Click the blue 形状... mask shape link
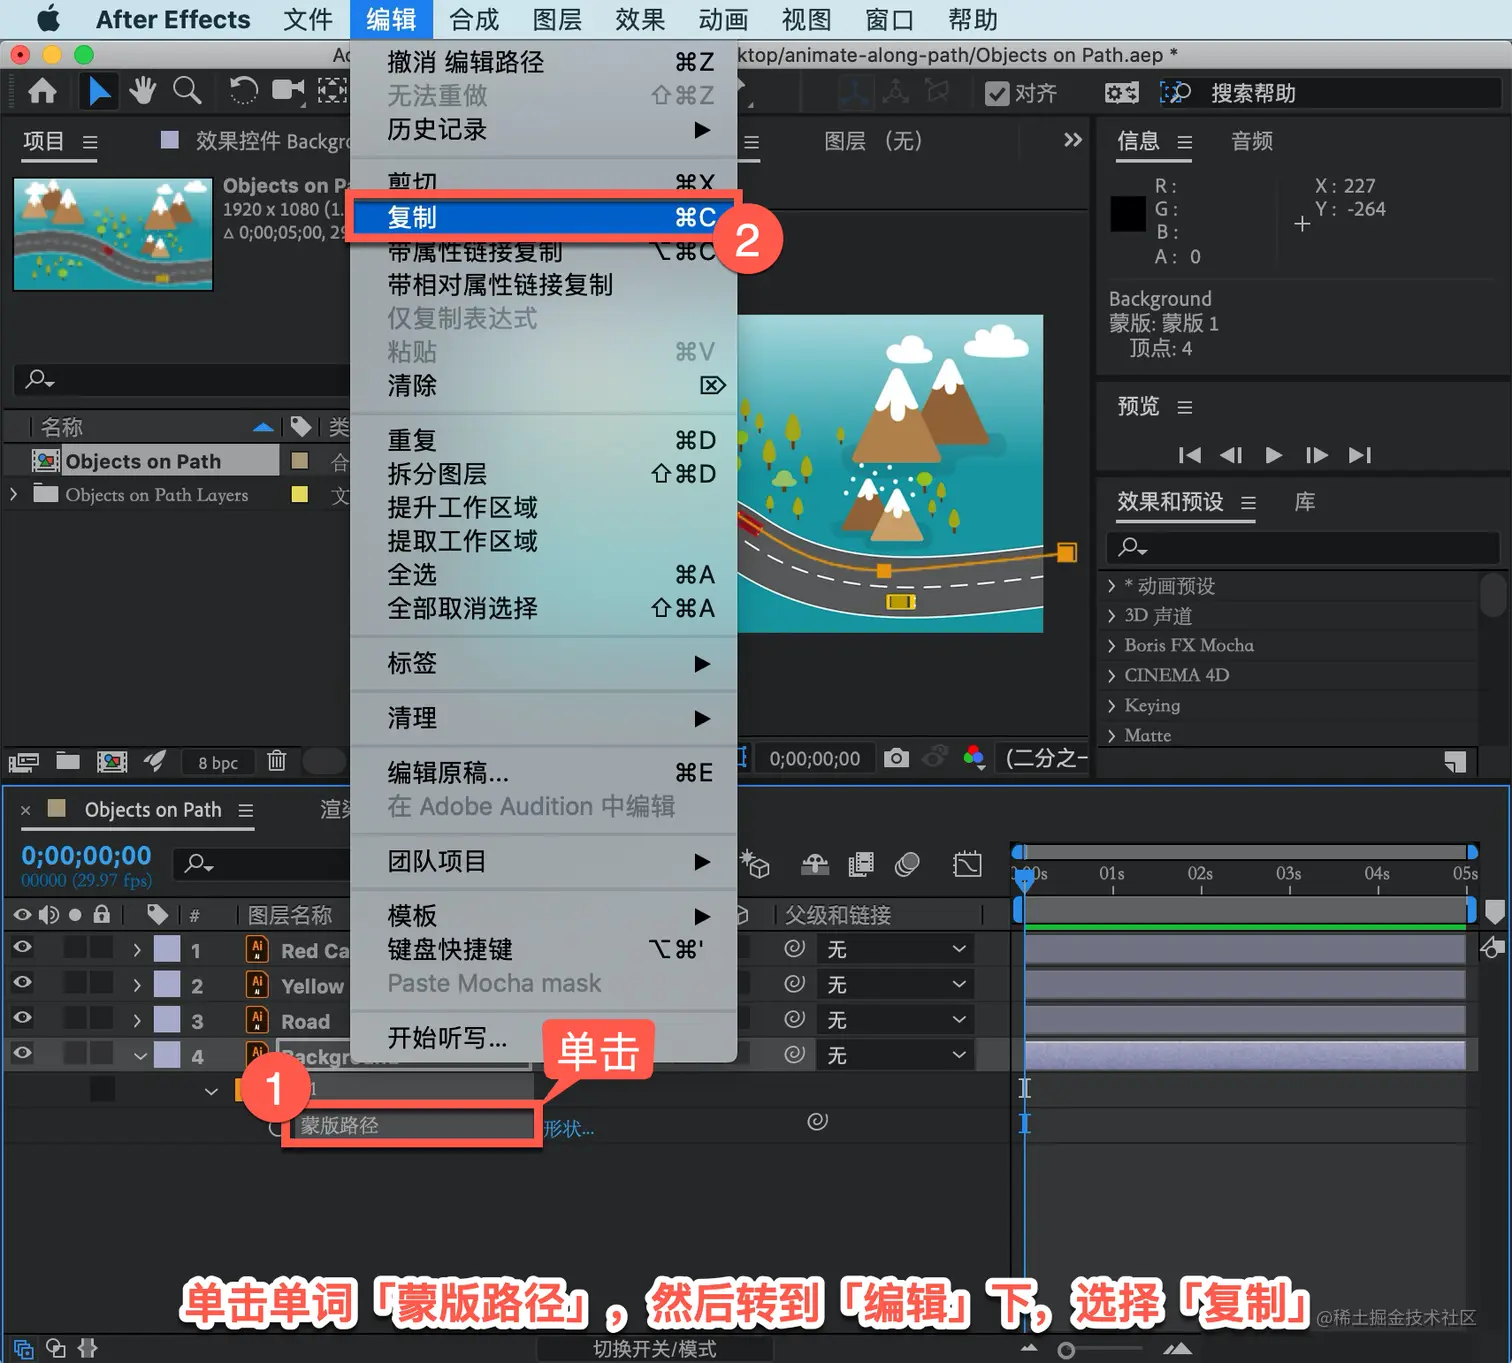Screen dimensions: 1512x1363 (569, 1129)
